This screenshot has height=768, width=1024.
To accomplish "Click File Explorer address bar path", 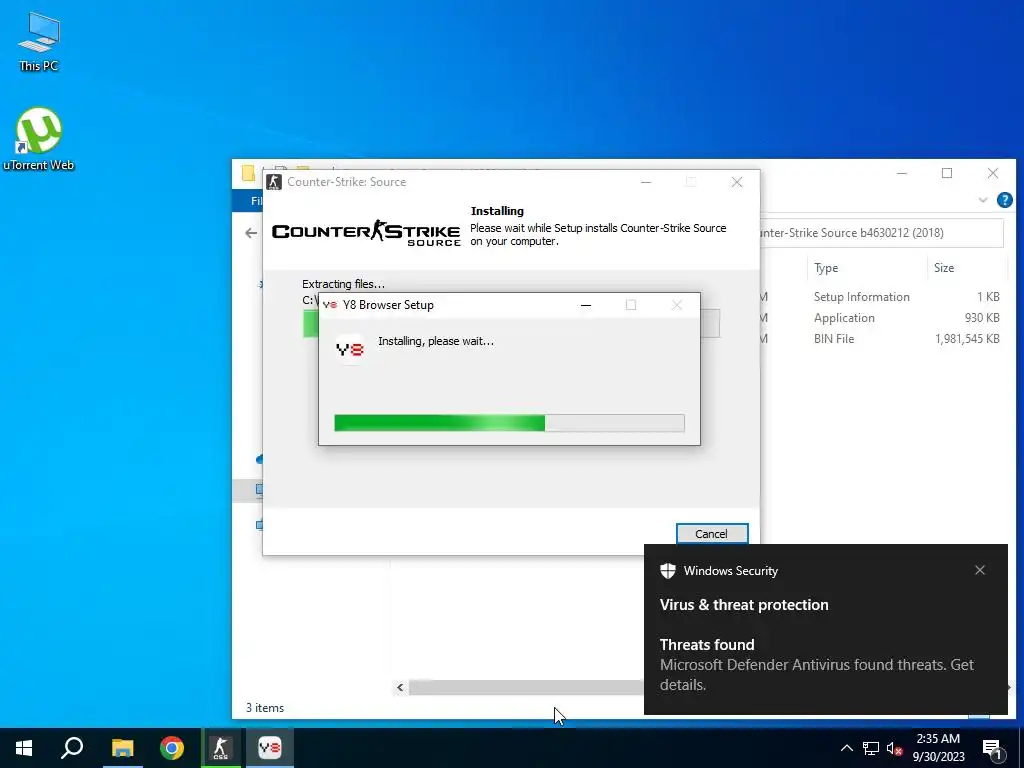I will (x=882, y=233).
